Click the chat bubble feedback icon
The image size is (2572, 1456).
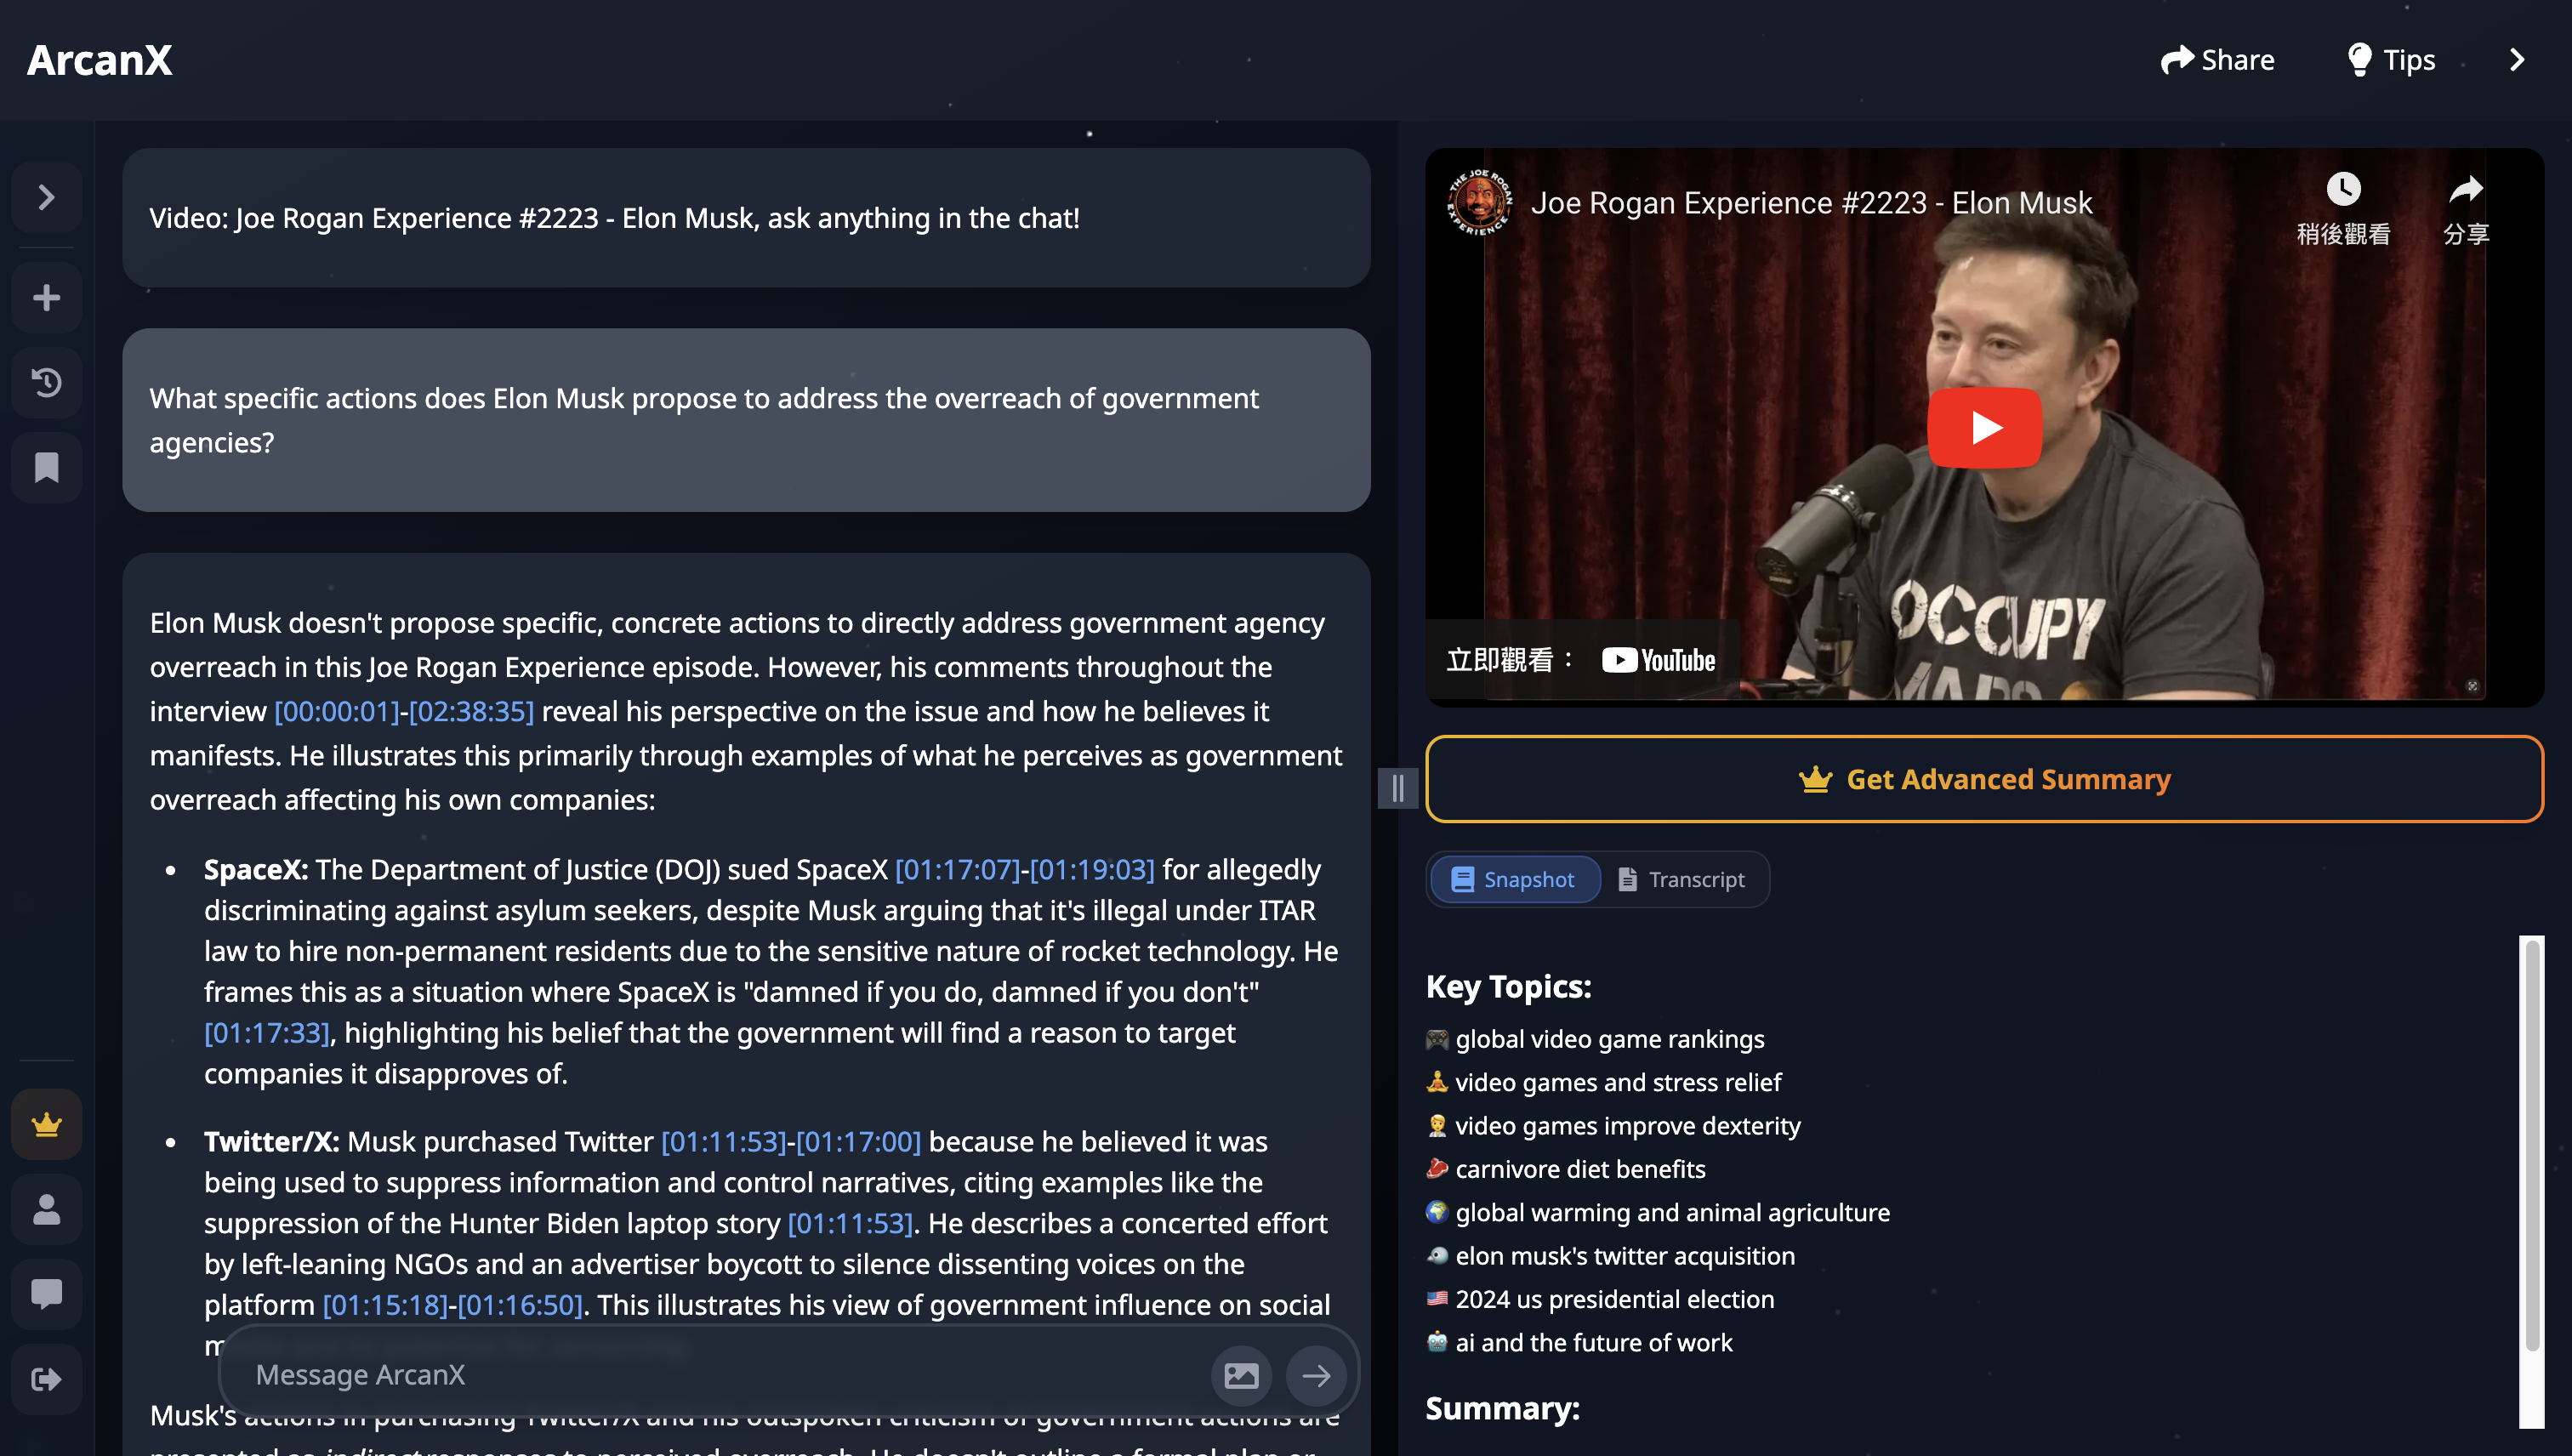pyautogui.click(x=46, y=1294)
